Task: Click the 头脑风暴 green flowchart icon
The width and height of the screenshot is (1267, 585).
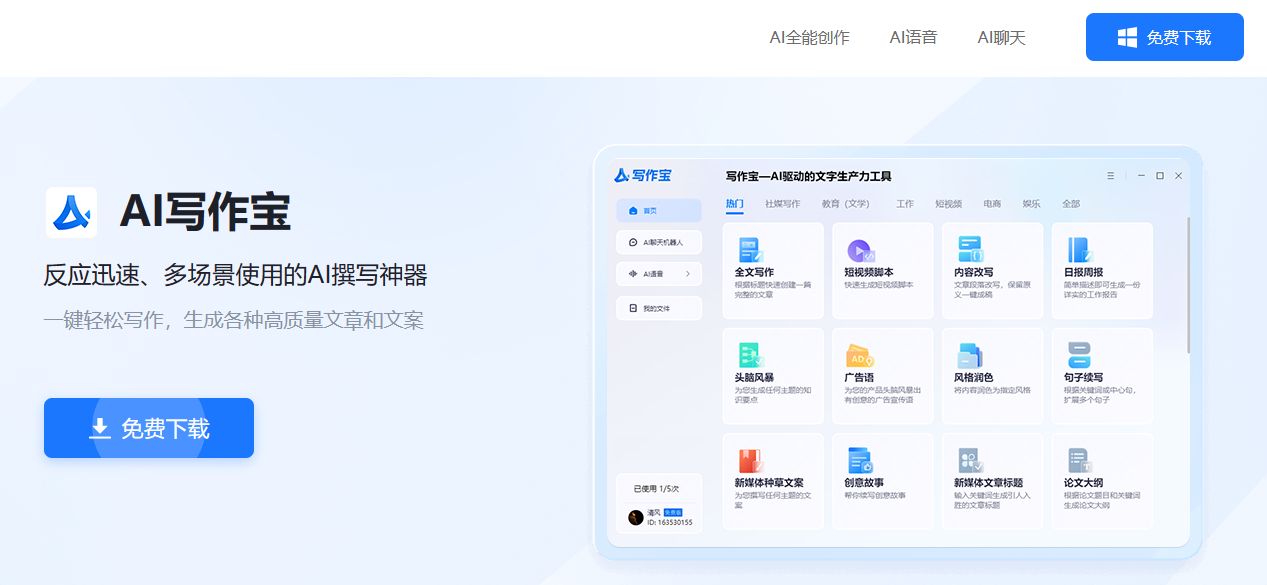Action: tap(750, 355)
